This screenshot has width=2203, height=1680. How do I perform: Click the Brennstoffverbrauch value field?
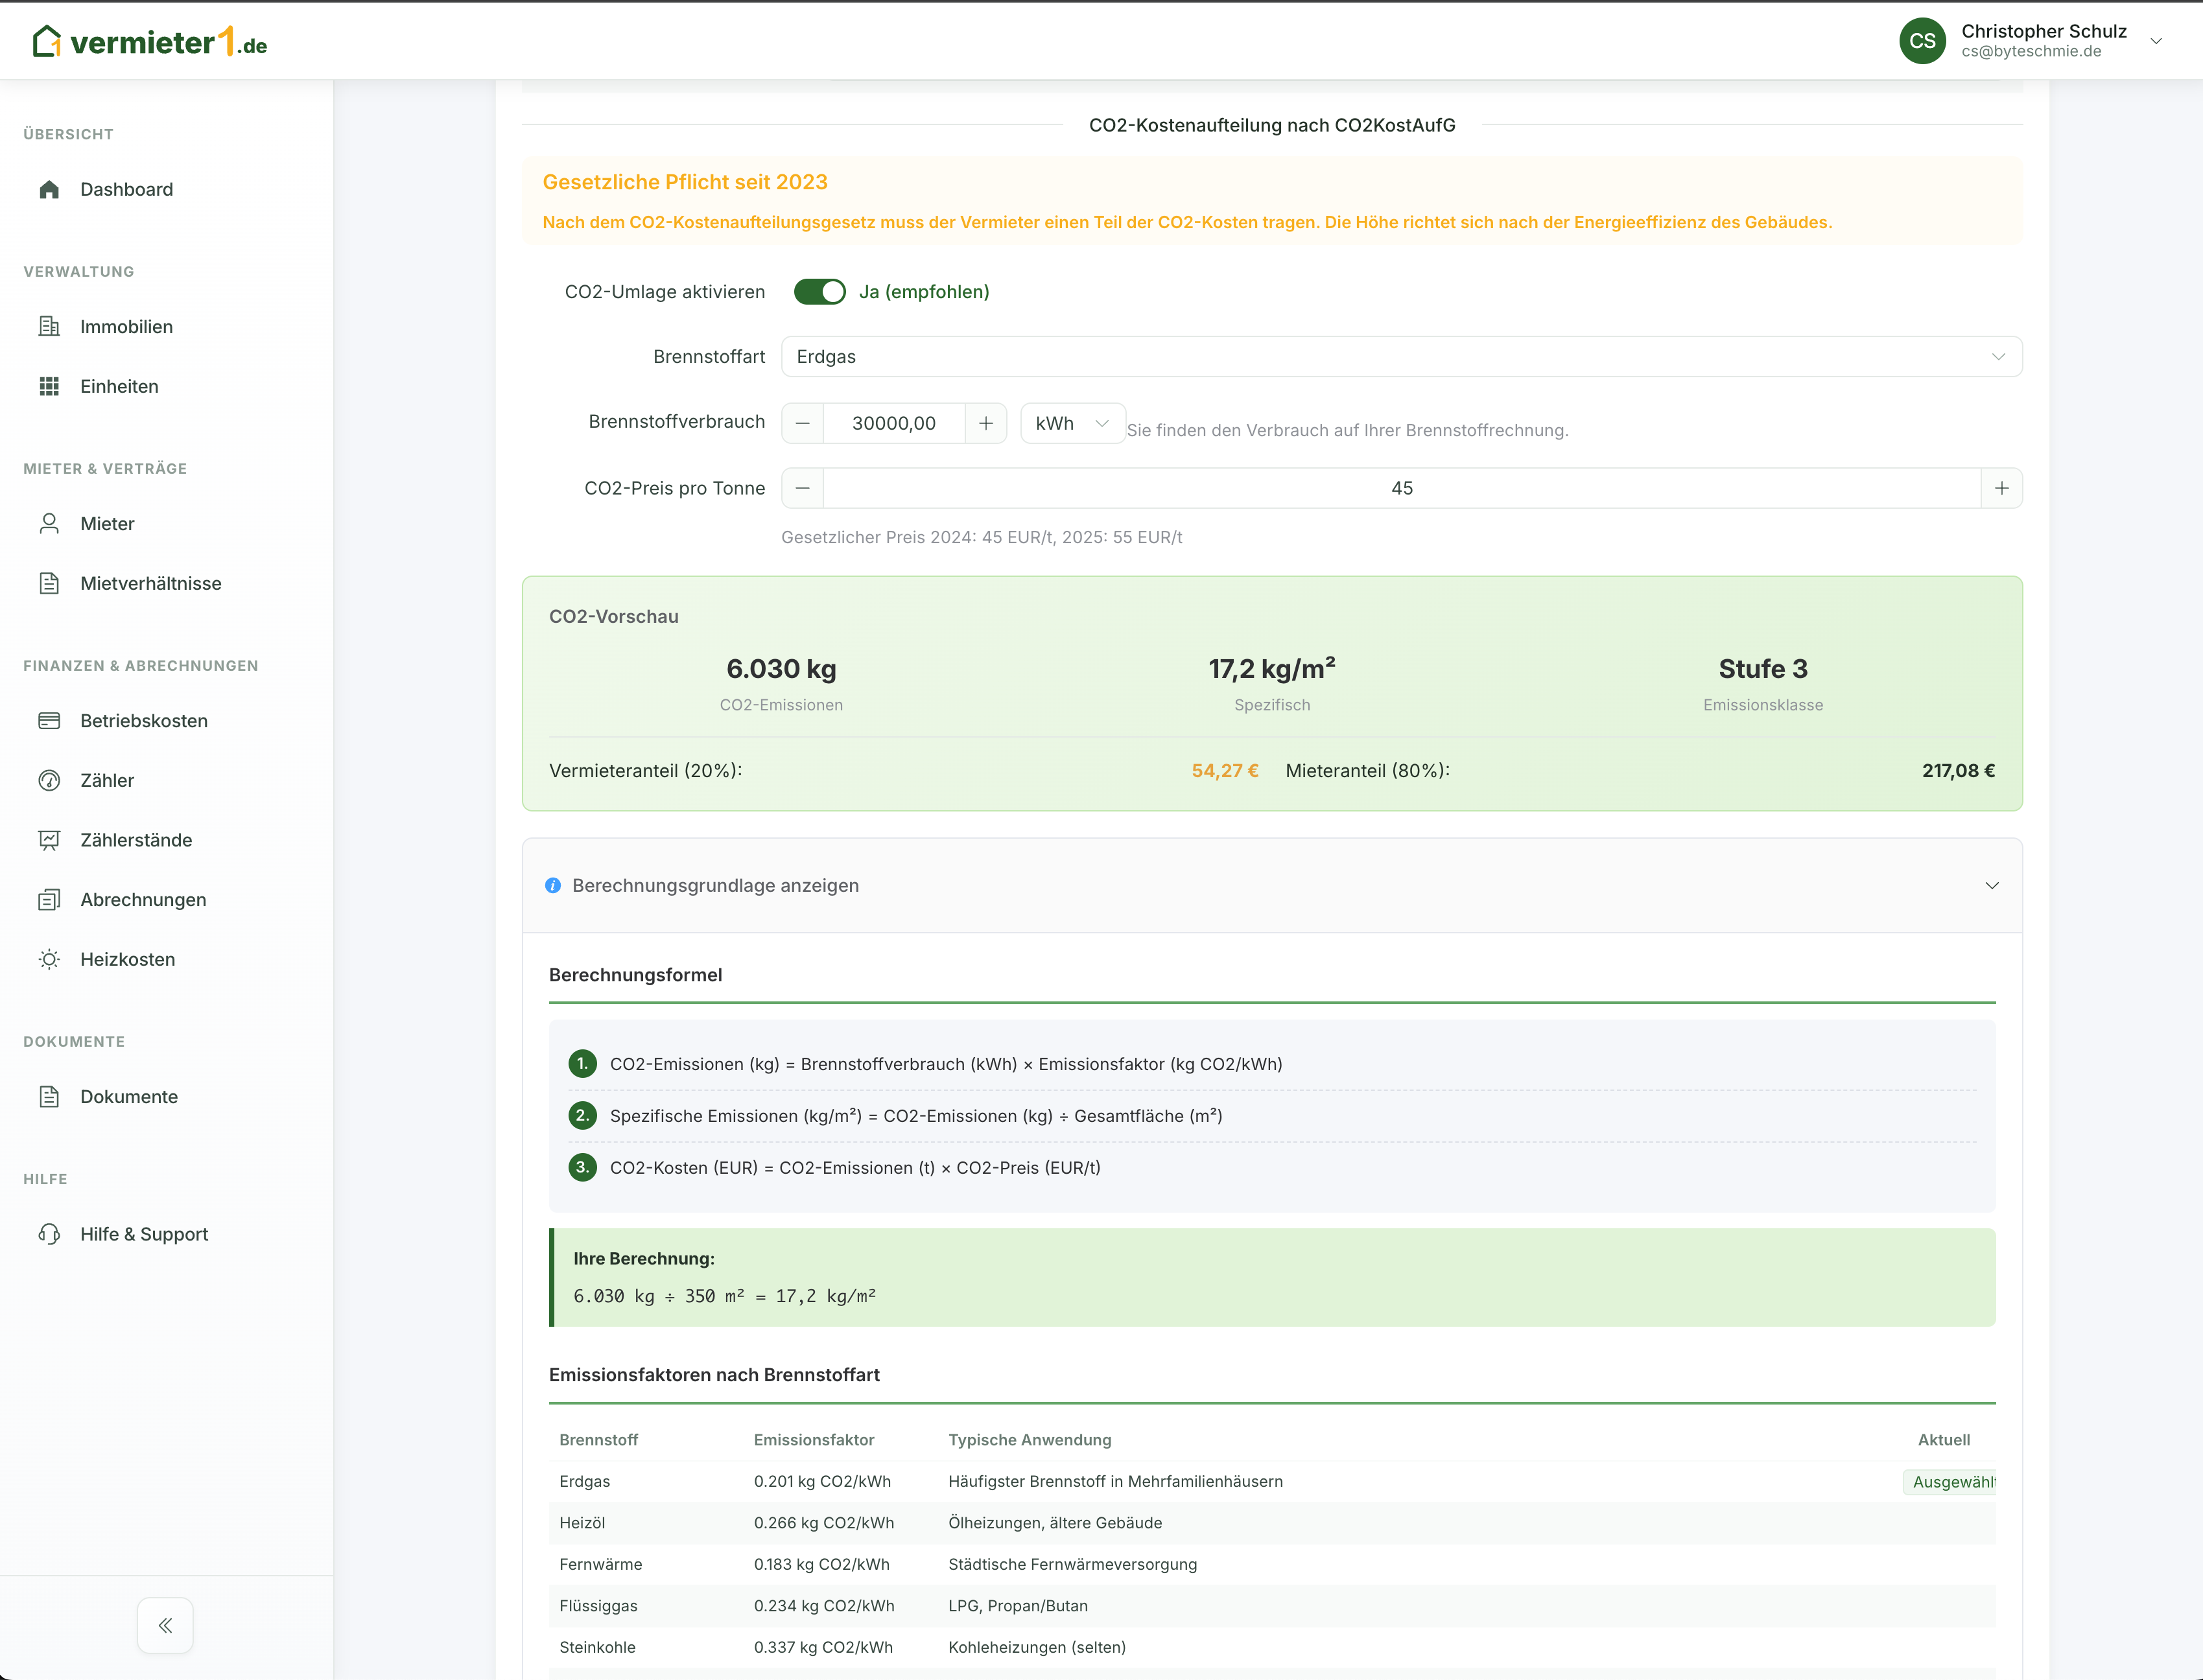893,423
